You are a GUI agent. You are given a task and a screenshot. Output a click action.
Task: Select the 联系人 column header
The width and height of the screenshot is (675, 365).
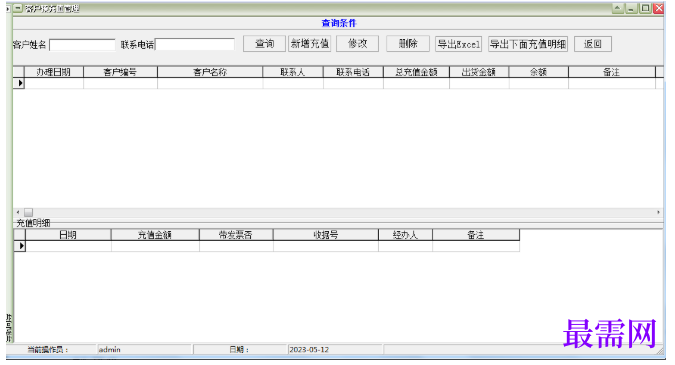click(x=293, y=72)
